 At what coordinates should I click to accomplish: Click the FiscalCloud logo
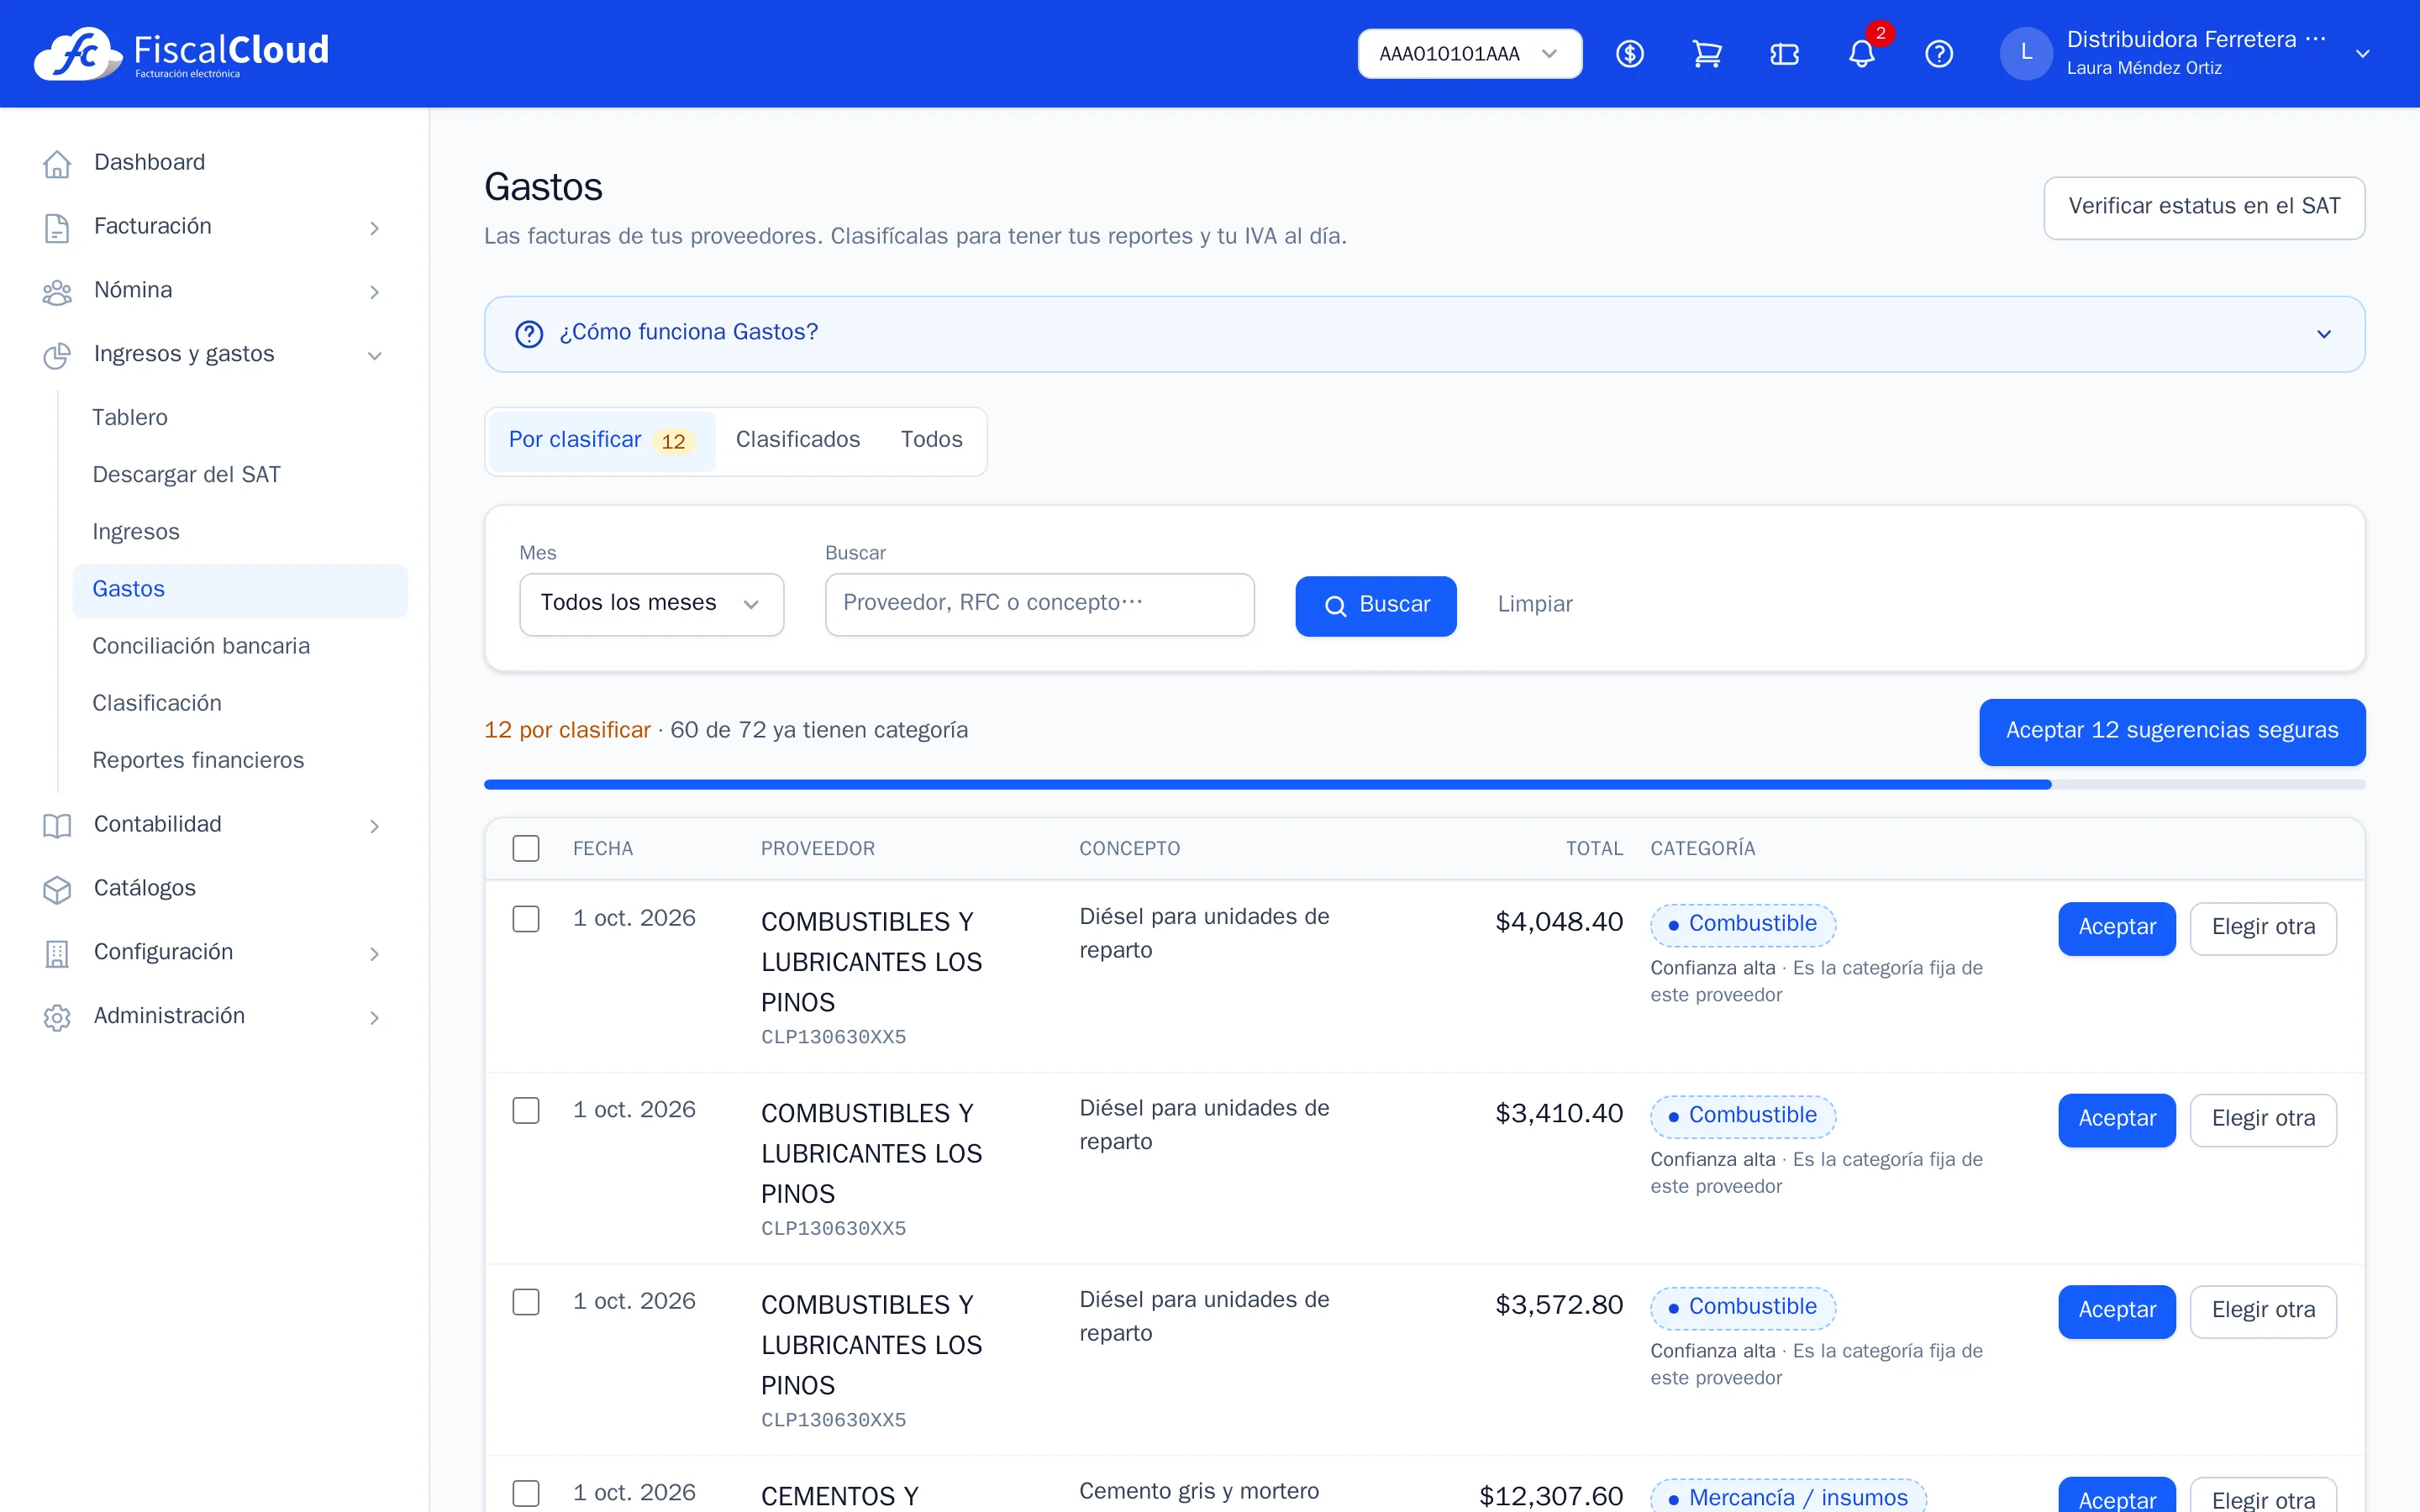pos(181,54)
